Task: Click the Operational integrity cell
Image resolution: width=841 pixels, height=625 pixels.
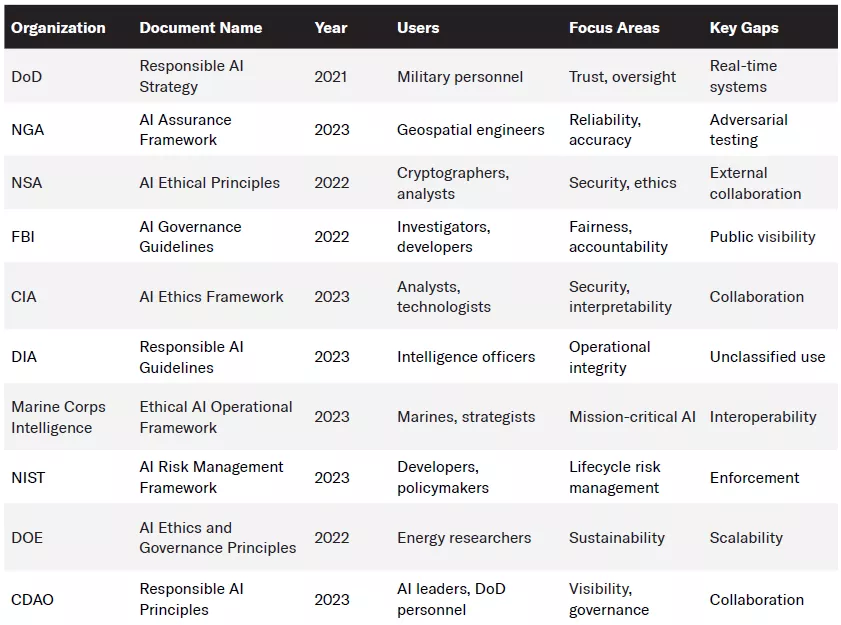Action: click(x=609, y=357)
